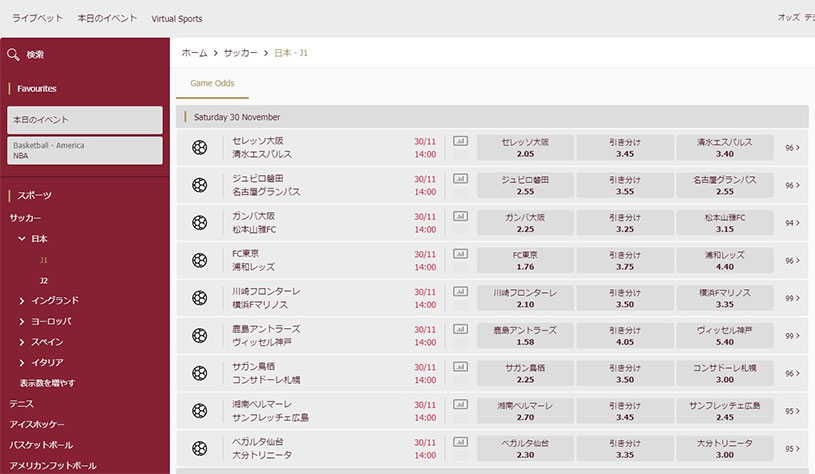
Task: Open statistics icon for FC東京 match
Action: pyautogui.click(x=461, y=254)
